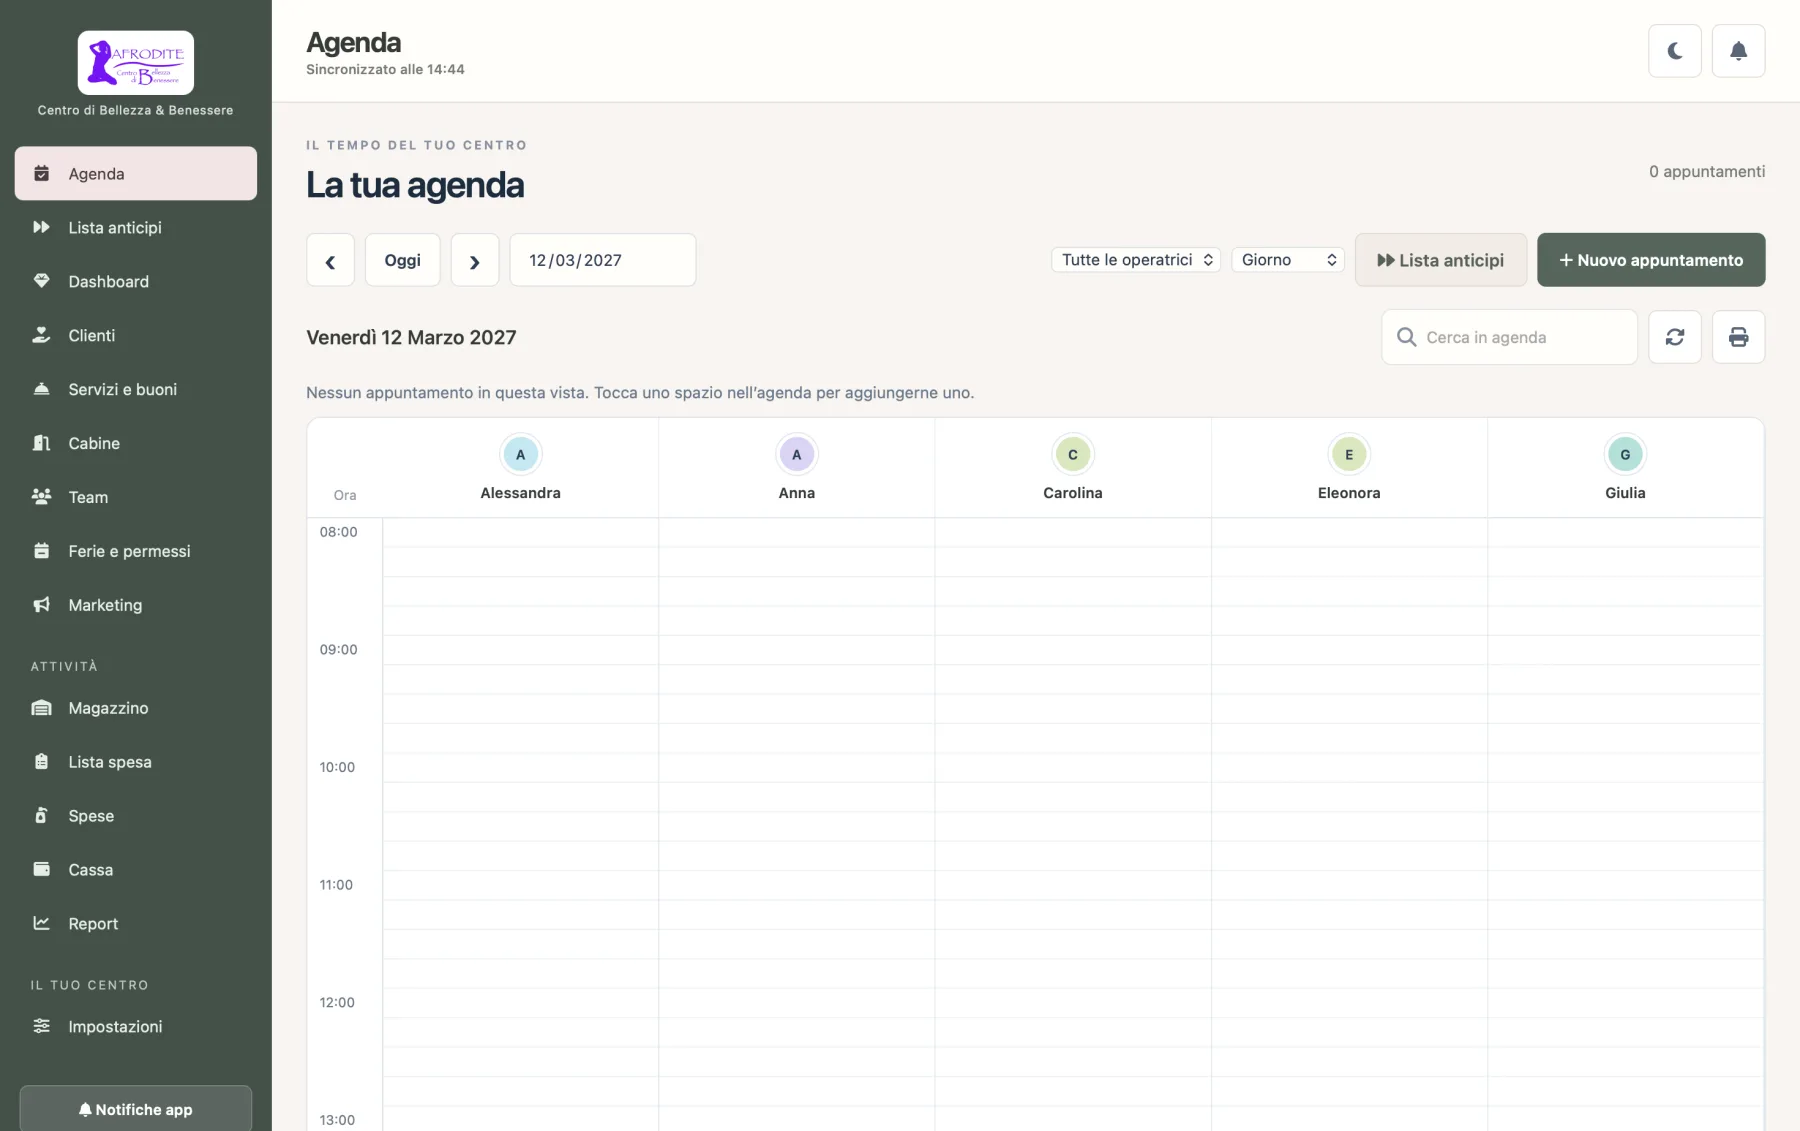The image size is (1800, 1131).
Task: Click the Cerca in agenda search field
Action: (x=1510, y=337)
